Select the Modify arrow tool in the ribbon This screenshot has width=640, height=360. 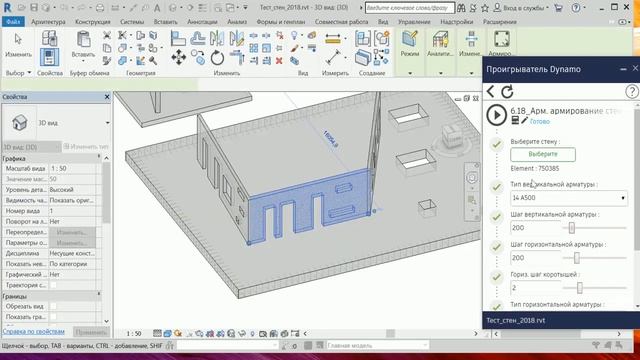tap(18, 39)
